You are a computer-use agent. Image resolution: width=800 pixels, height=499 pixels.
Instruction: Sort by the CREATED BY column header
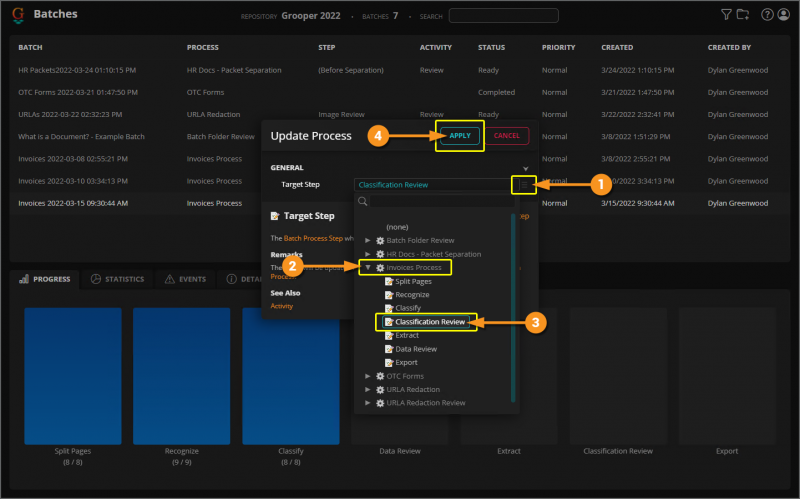pyautogui.click(x=729, y=47)
